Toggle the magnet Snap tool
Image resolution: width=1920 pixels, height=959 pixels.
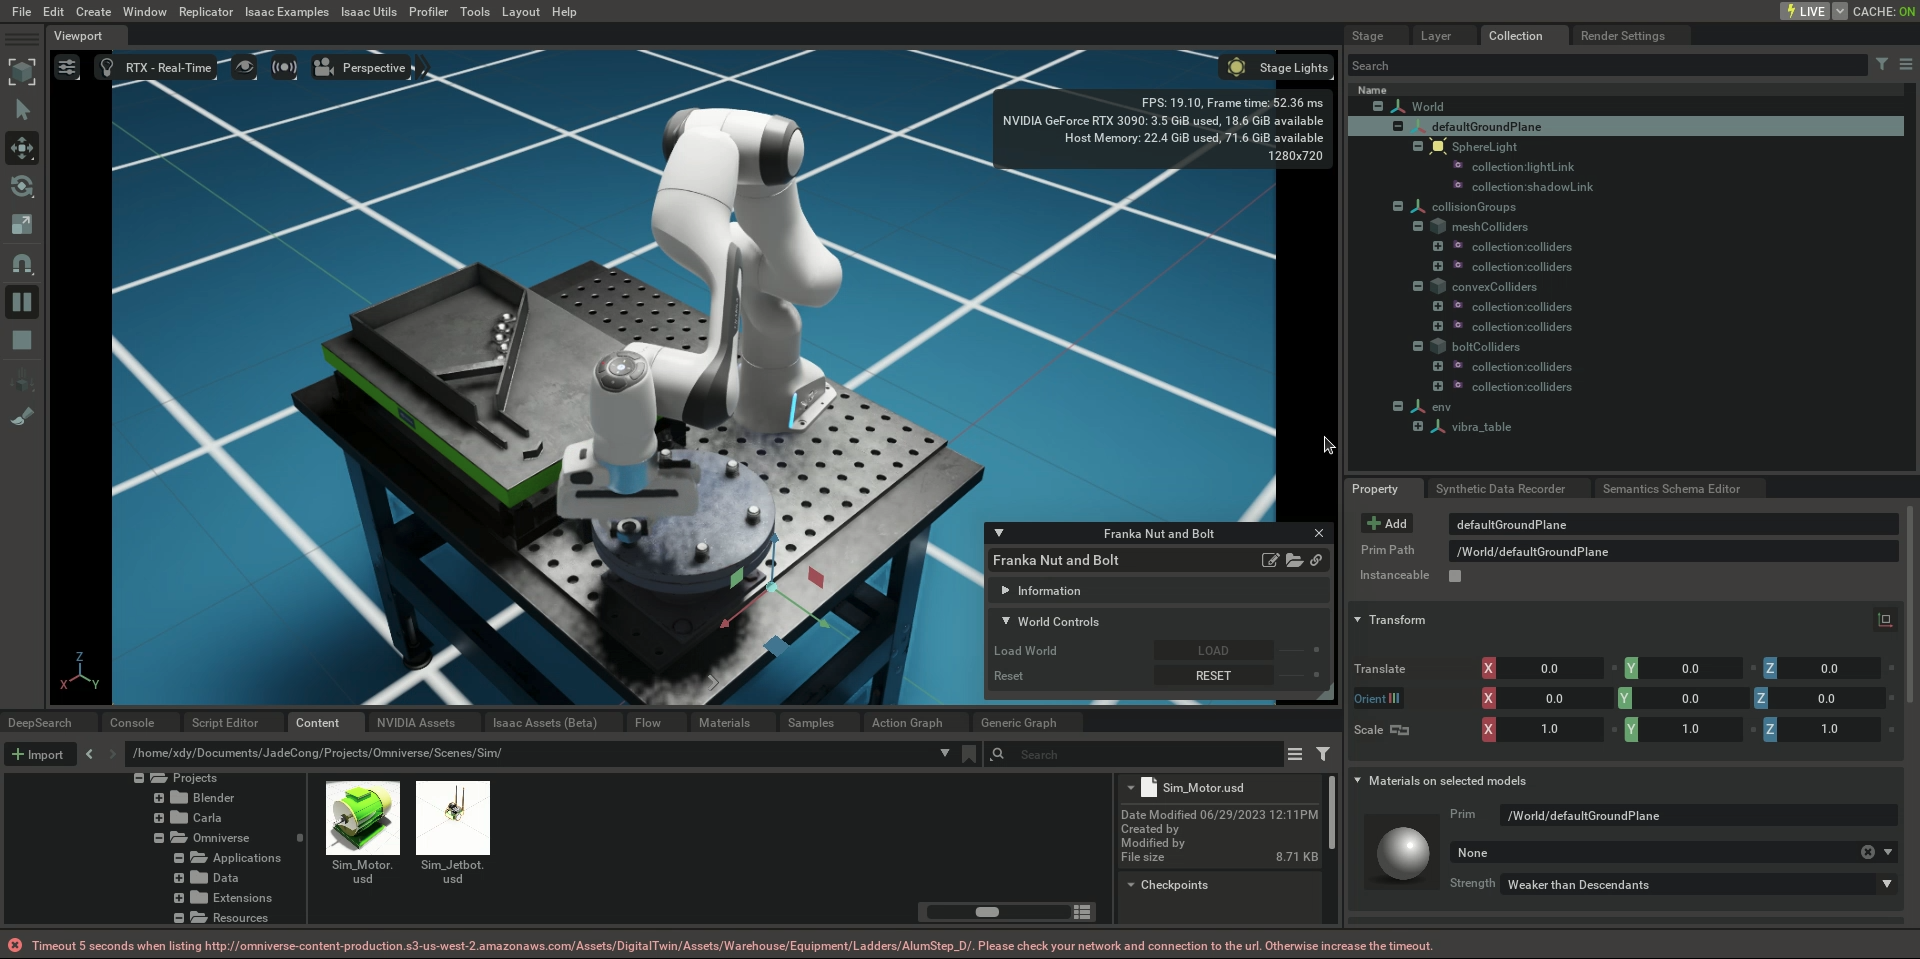[x=22, y=263]
